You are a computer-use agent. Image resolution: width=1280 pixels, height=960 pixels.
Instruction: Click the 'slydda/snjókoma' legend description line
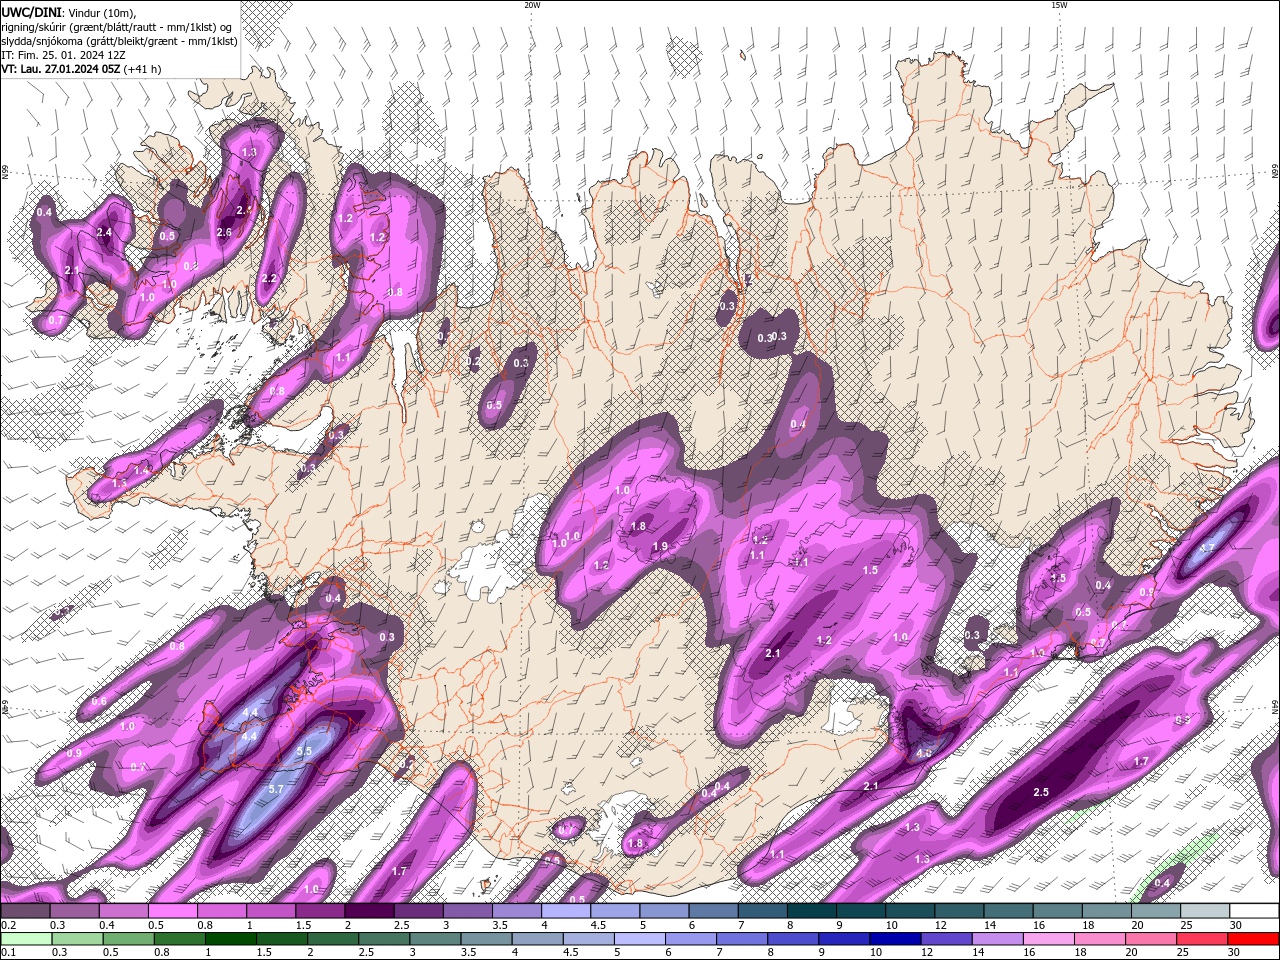click(x=119, y=41)
